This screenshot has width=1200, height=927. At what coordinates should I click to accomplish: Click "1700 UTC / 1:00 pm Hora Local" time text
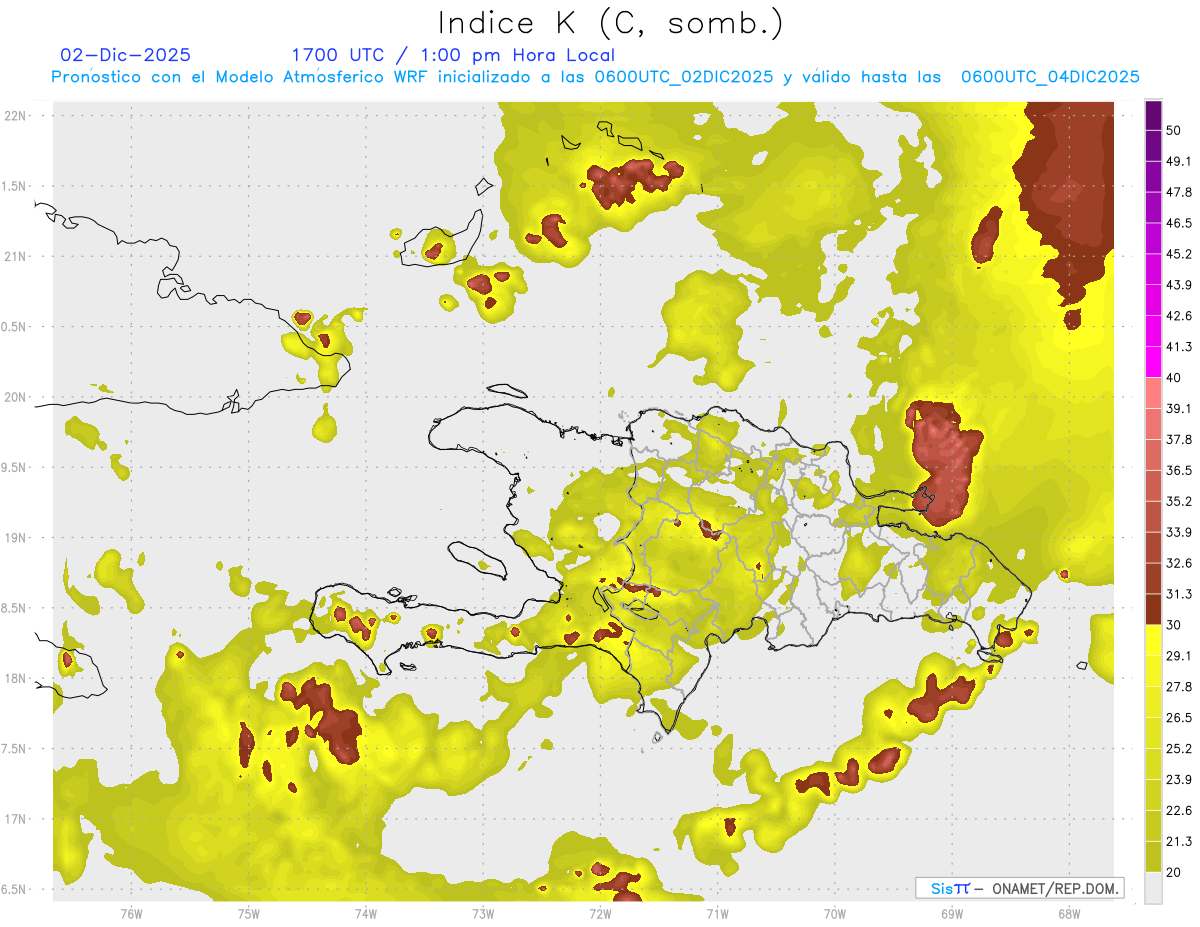453,55
